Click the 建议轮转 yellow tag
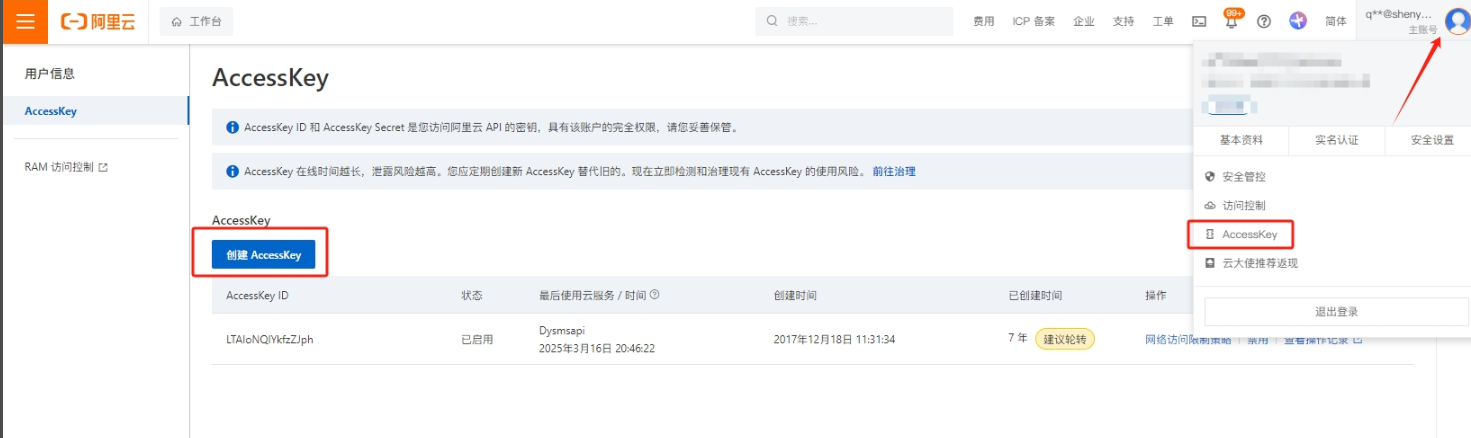The height and width of the screenshot is (438, 1471). 1065,339
